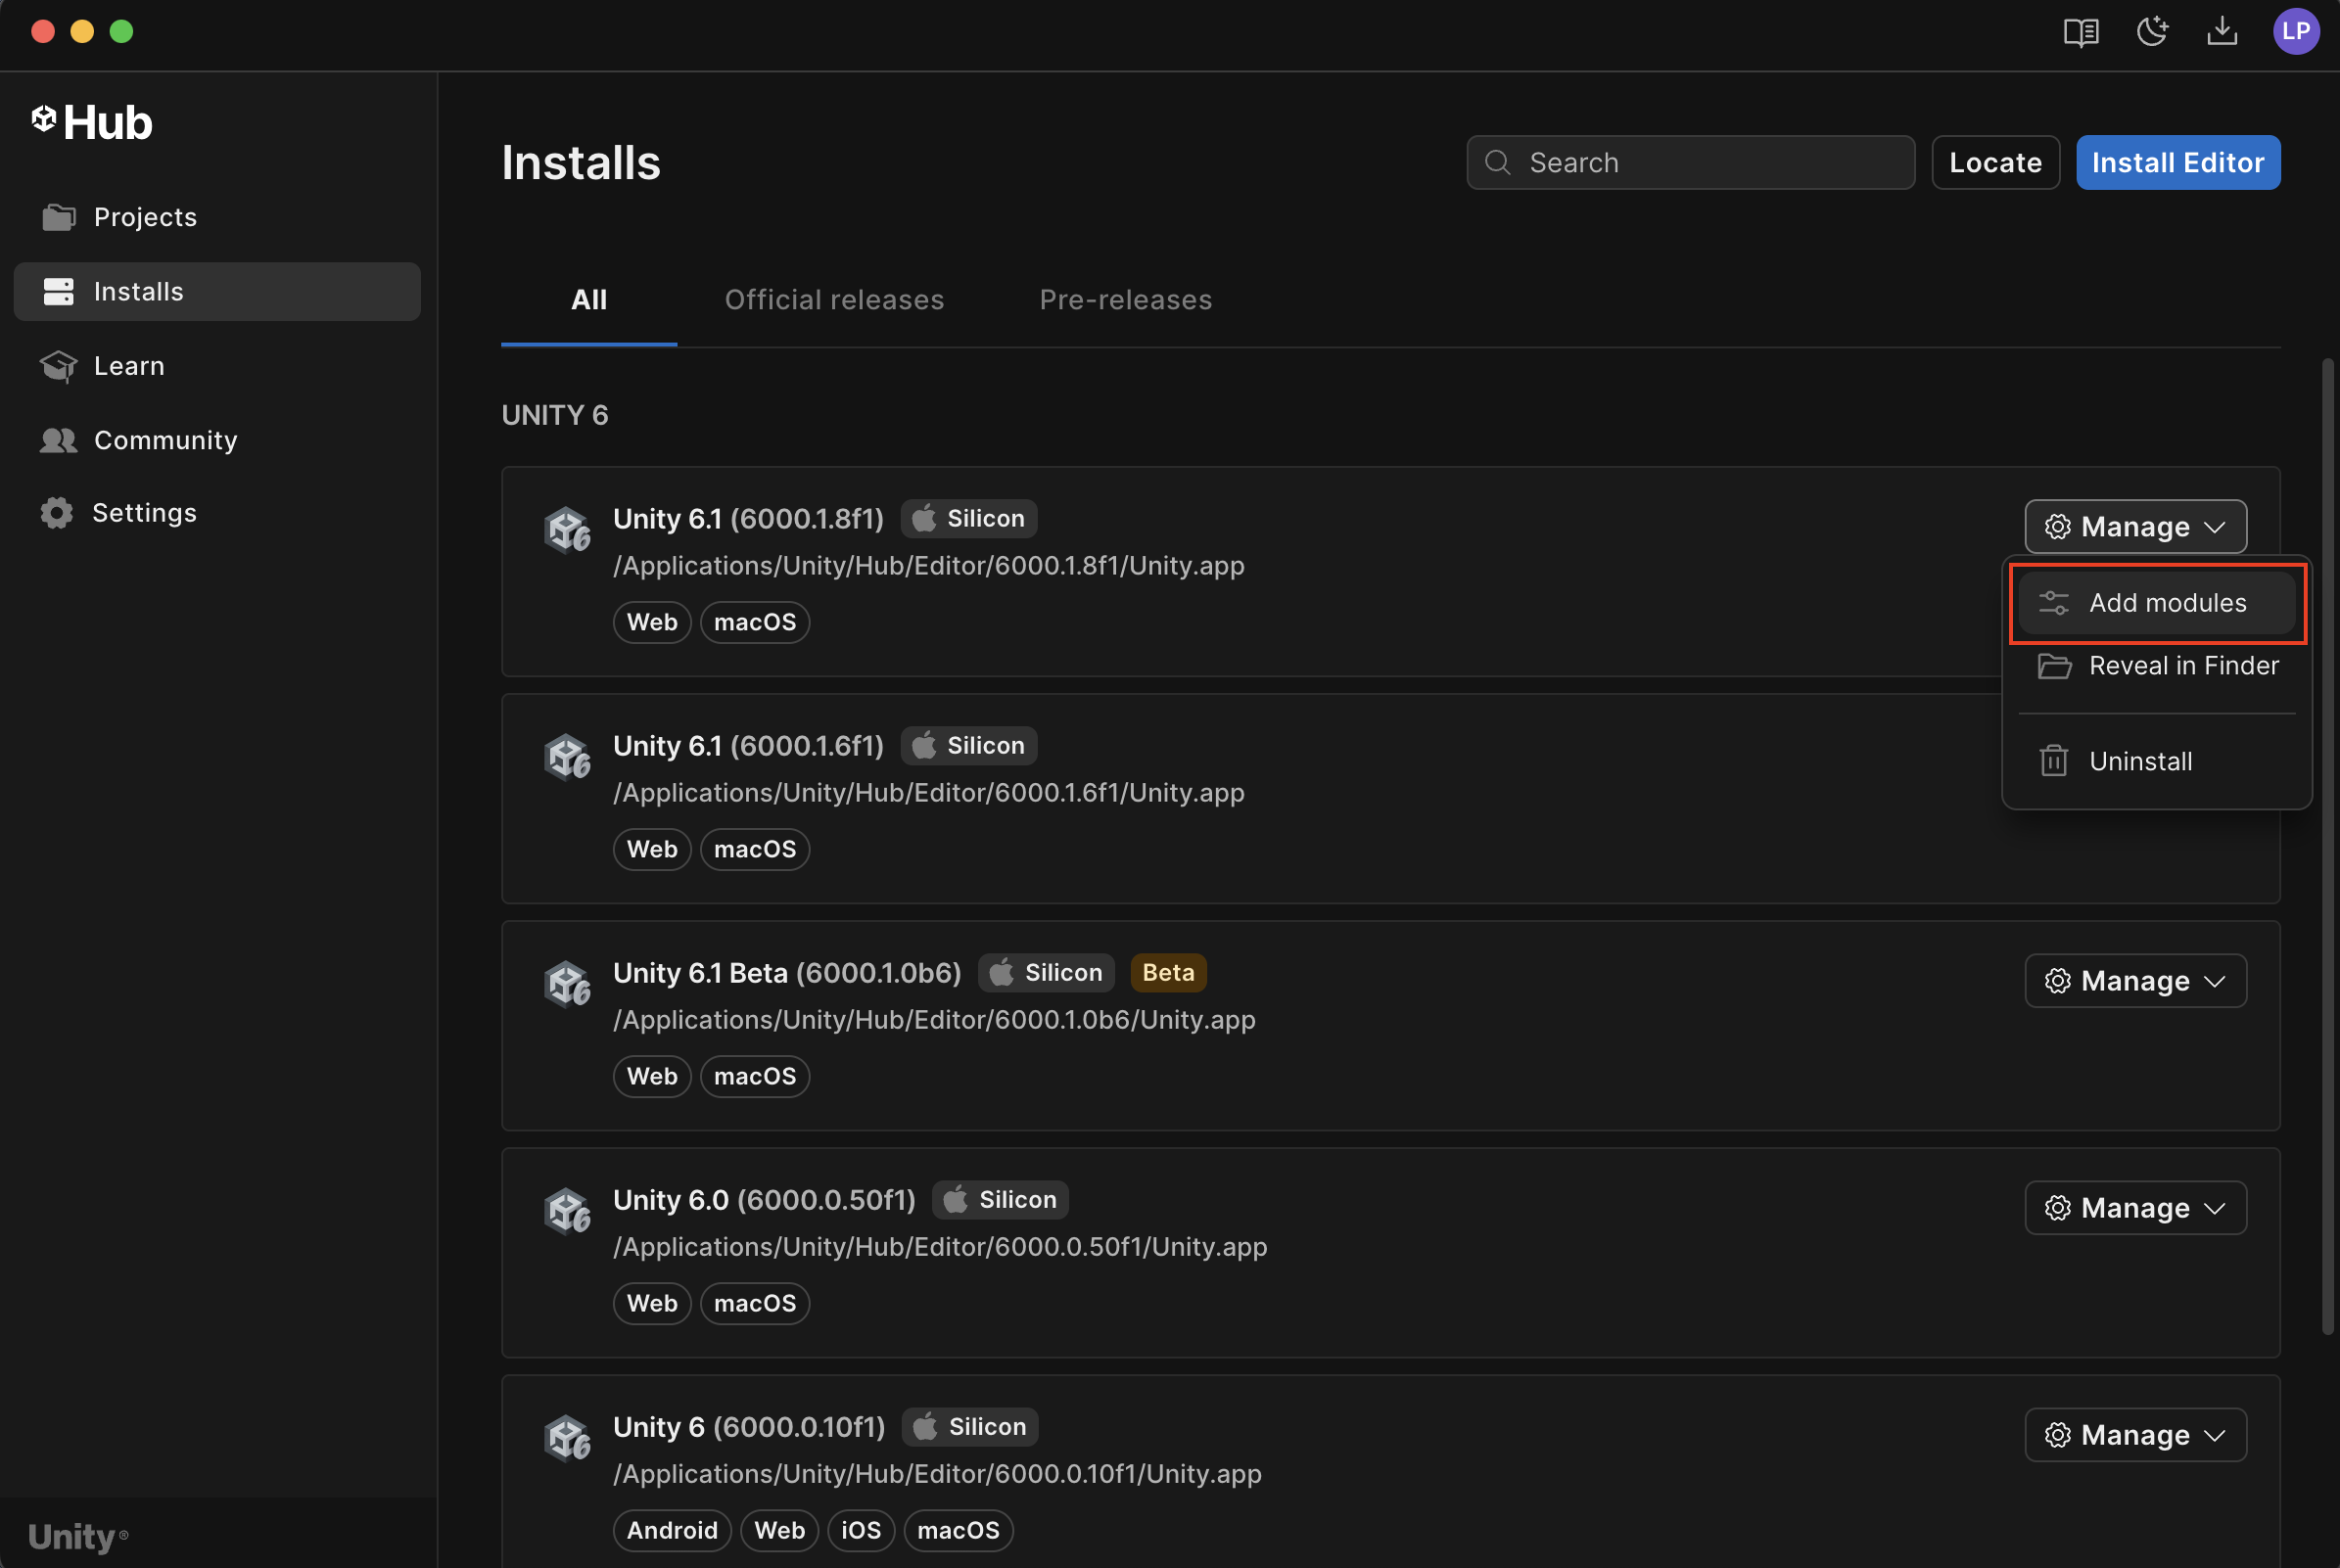
Task: Open the Manage dropdown for Unity 6.0
Action: coord(2135,1208)
